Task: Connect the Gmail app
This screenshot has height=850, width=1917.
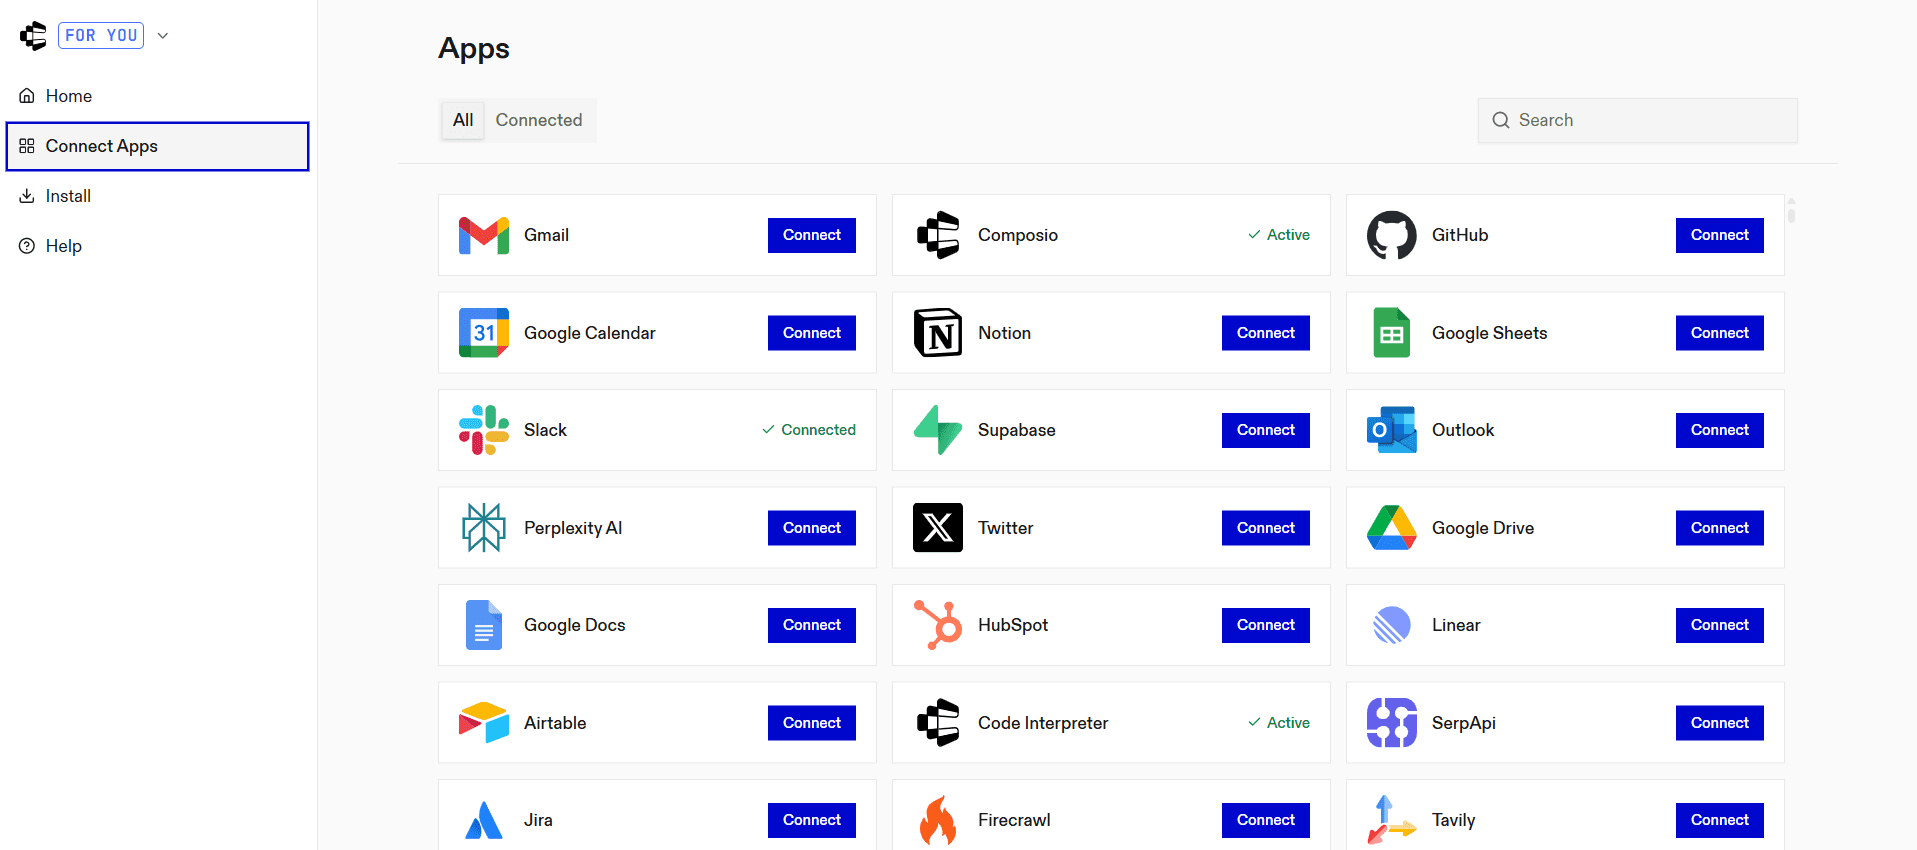Action: tap(812, 235)
